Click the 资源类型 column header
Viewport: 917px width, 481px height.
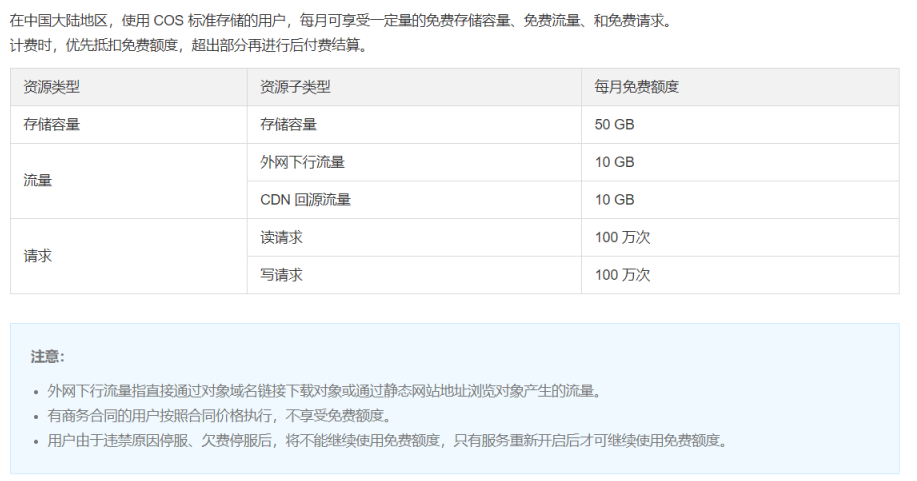point(52,87)
